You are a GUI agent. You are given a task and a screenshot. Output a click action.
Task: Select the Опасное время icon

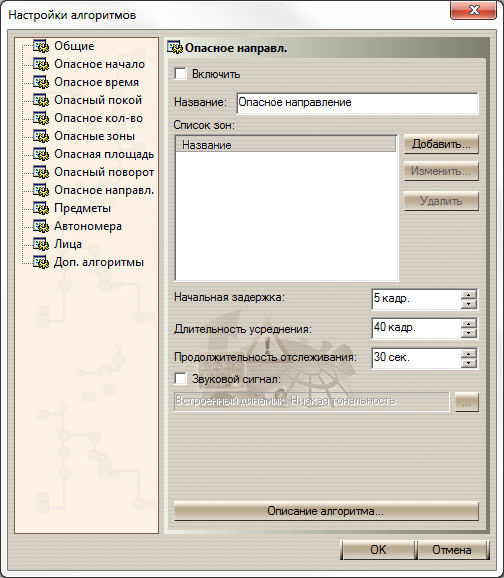(41, 82)
